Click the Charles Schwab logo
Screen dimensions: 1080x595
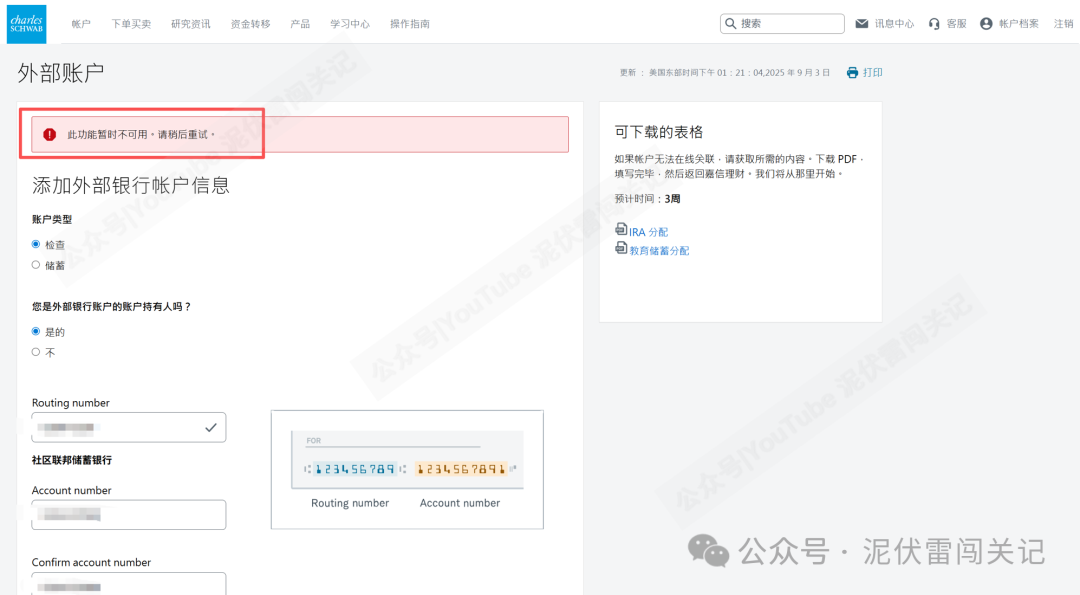25,23
